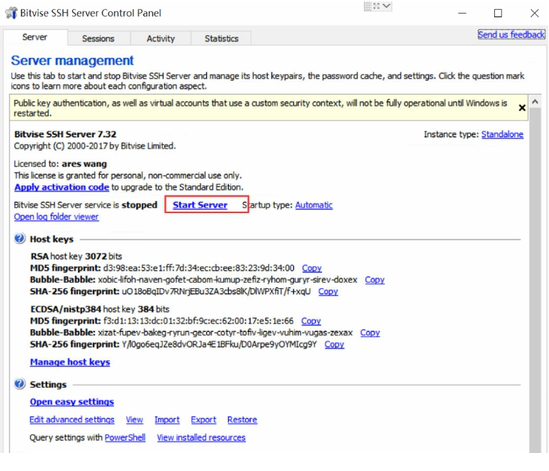Switch to the Server tab

tap(35, 37)
